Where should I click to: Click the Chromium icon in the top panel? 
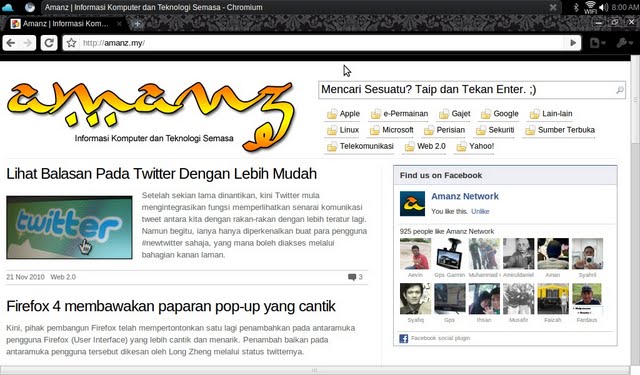[29, 7]
